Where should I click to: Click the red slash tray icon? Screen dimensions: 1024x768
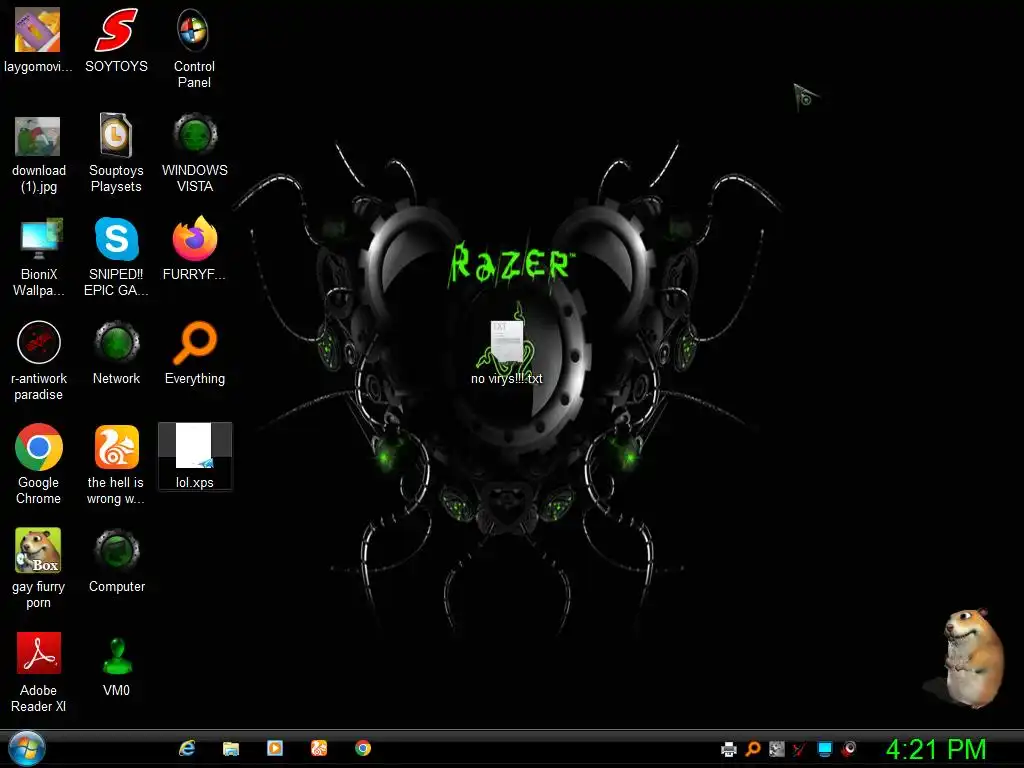[799, 748]
